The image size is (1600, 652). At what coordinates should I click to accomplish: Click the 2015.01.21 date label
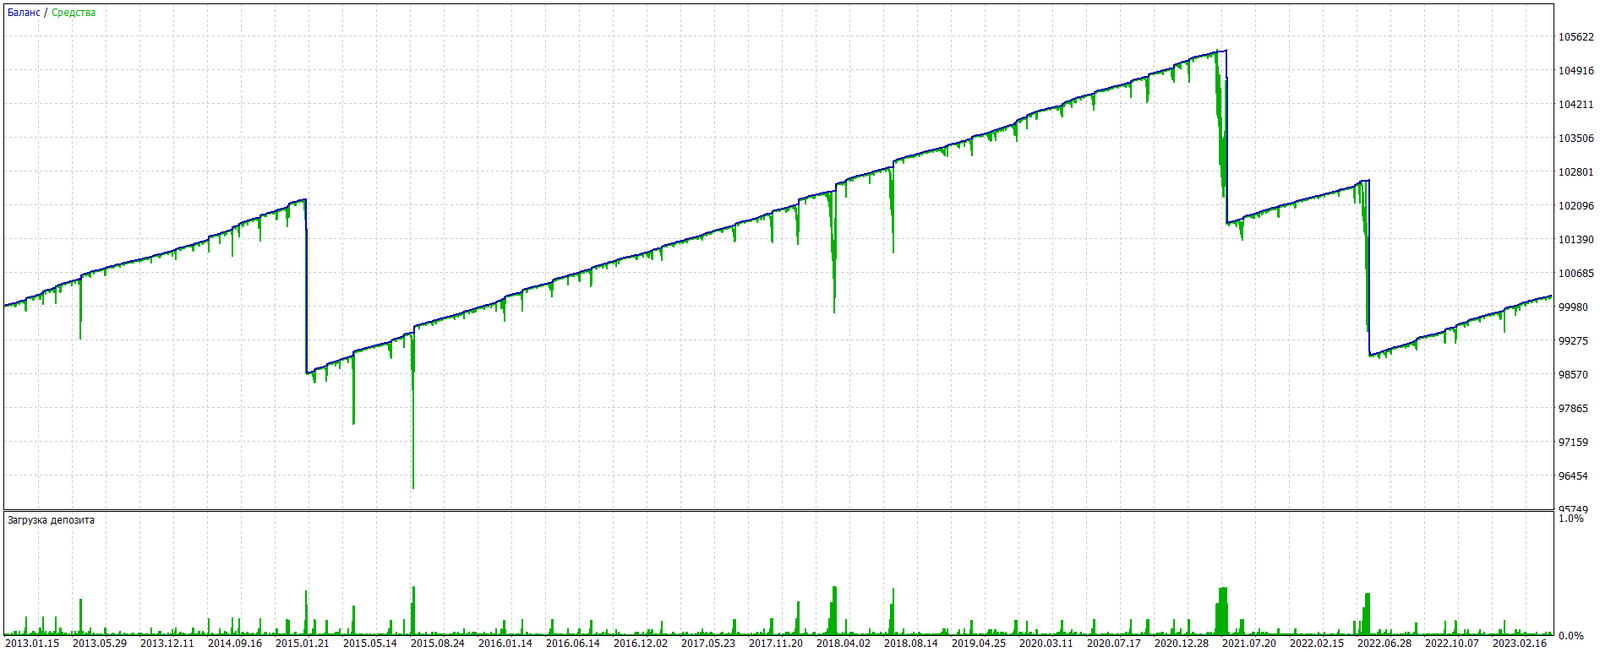(302, 643)
